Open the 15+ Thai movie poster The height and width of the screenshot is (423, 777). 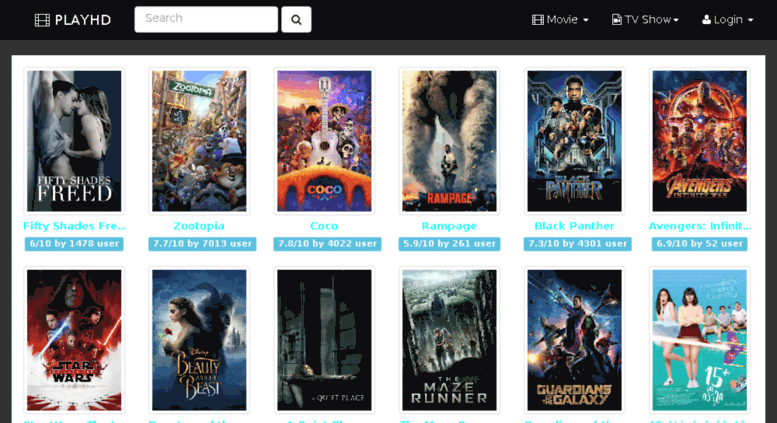tap(699, 340)
